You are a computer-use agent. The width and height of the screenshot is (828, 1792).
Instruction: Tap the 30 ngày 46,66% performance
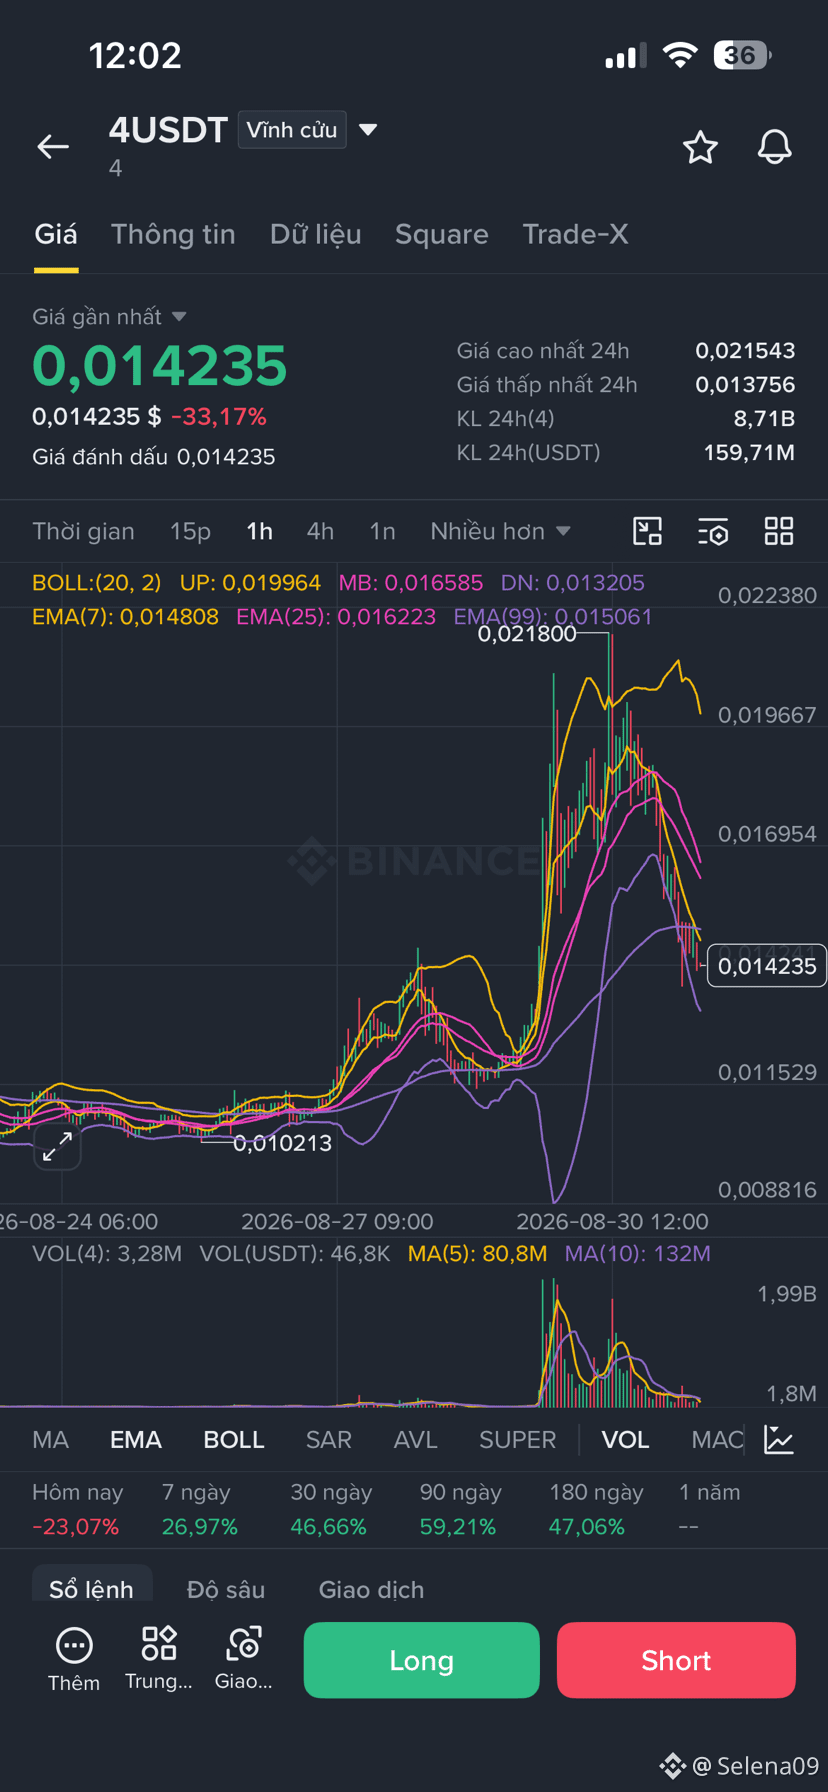pos(330,1509)
